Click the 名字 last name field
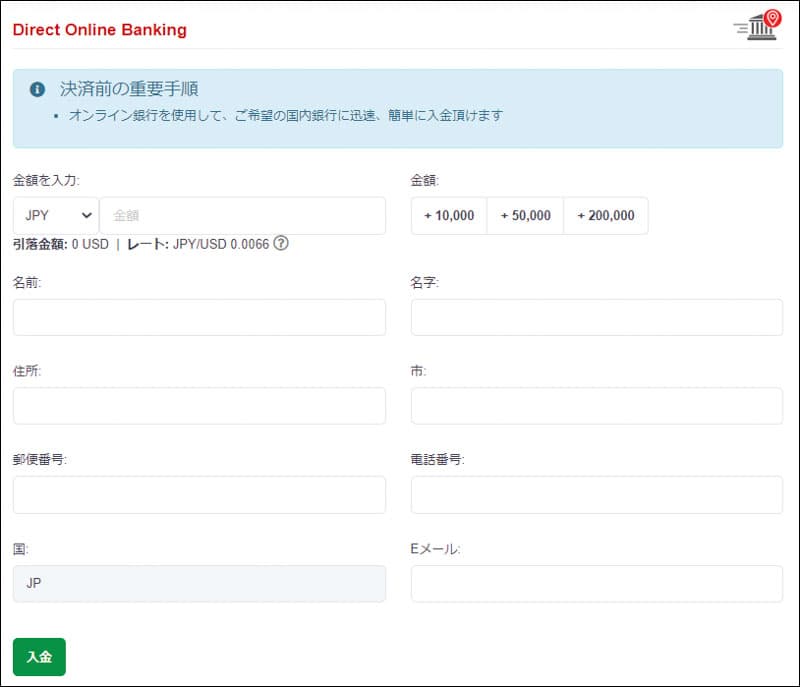The image size is (800, 687). [596, 317]
